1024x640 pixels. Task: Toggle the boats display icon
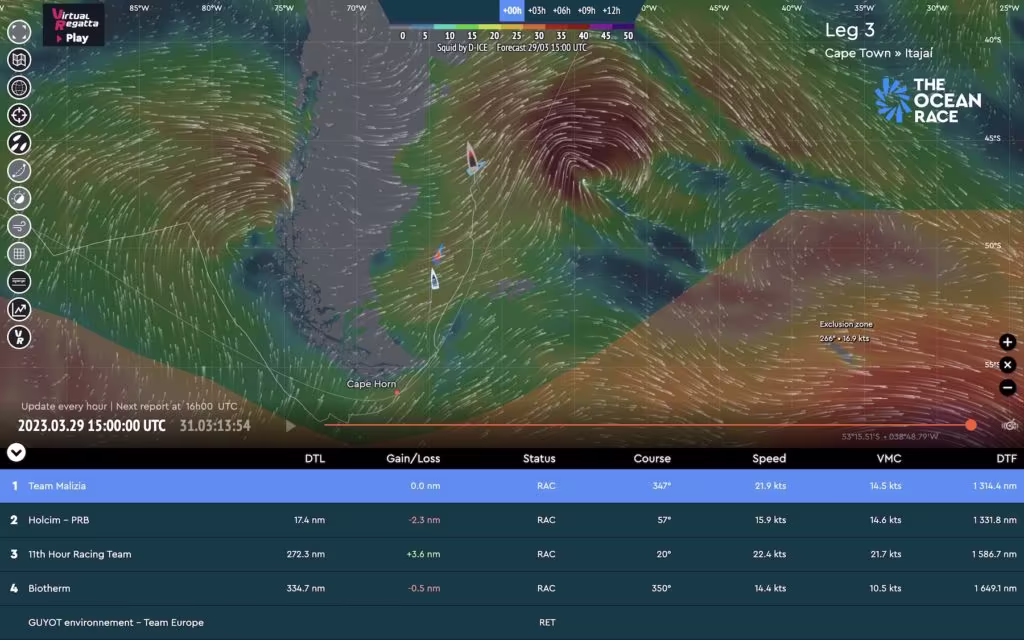[19, 143]
